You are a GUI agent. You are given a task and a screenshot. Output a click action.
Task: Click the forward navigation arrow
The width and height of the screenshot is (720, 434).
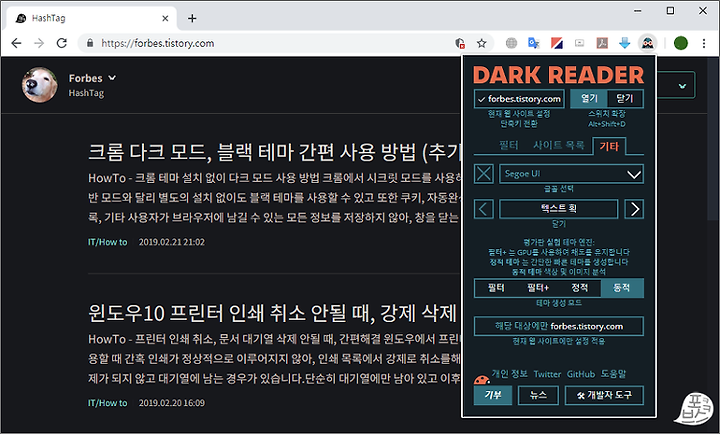click(x=39, y=43)
